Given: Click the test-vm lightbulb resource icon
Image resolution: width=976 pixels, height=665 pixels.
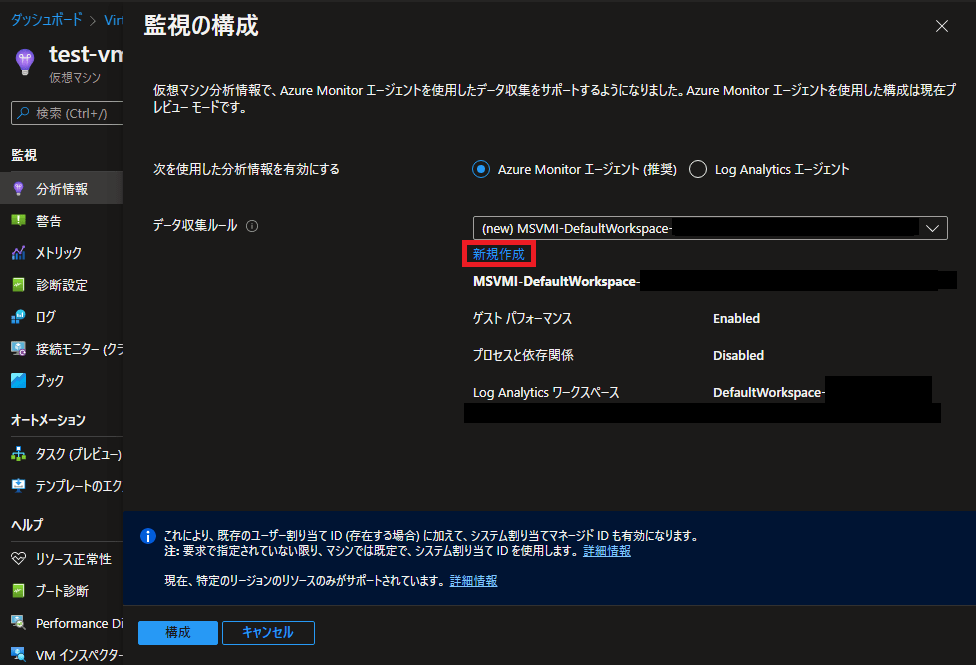Looking at the screenshot, I should point(25,62).
